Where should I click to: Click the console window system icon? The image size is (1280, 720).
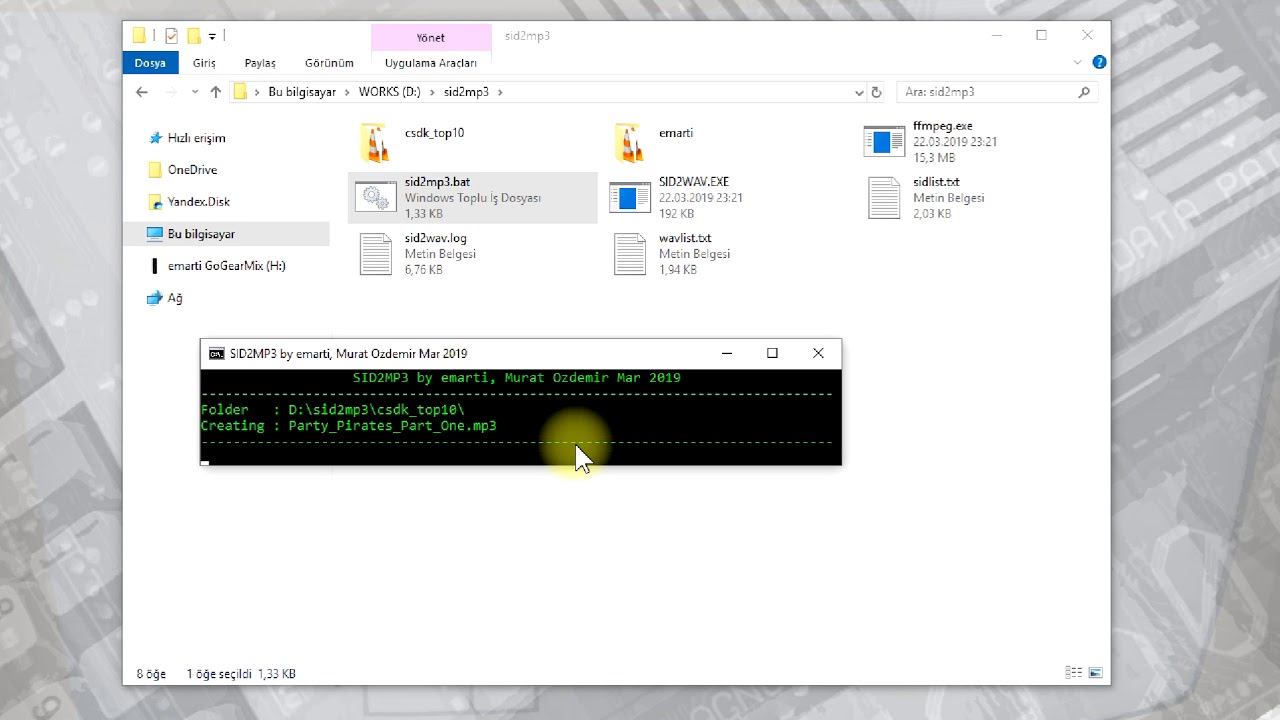tap(216, 353)
